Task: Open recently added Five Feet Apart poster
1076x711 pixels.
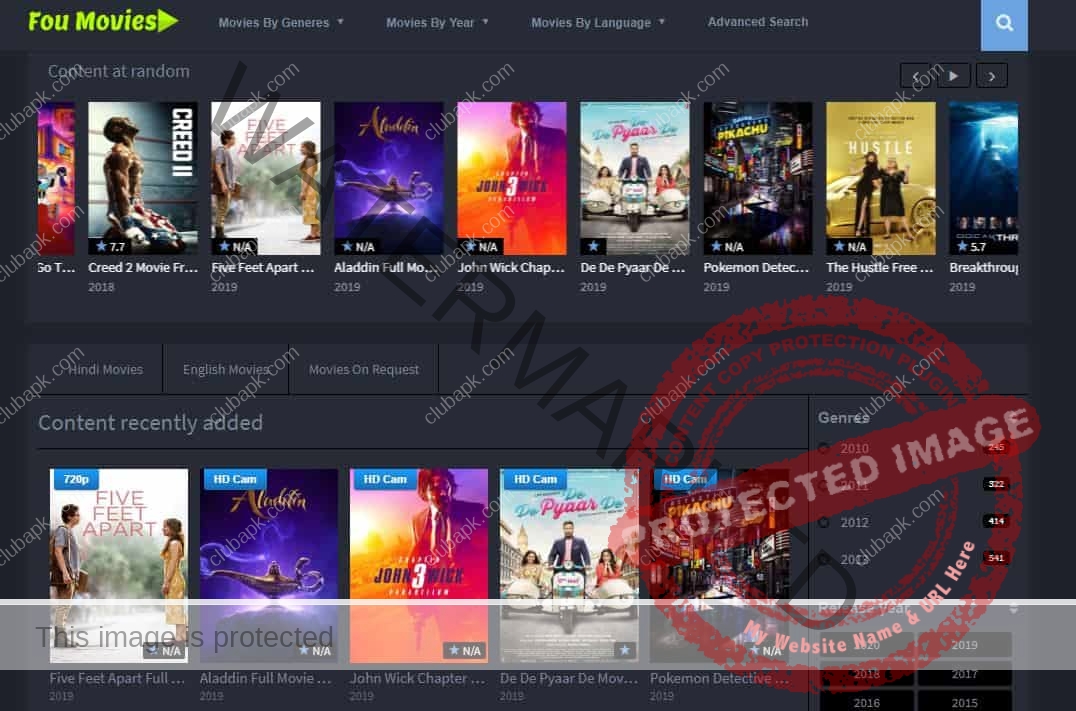Action: 119,566
